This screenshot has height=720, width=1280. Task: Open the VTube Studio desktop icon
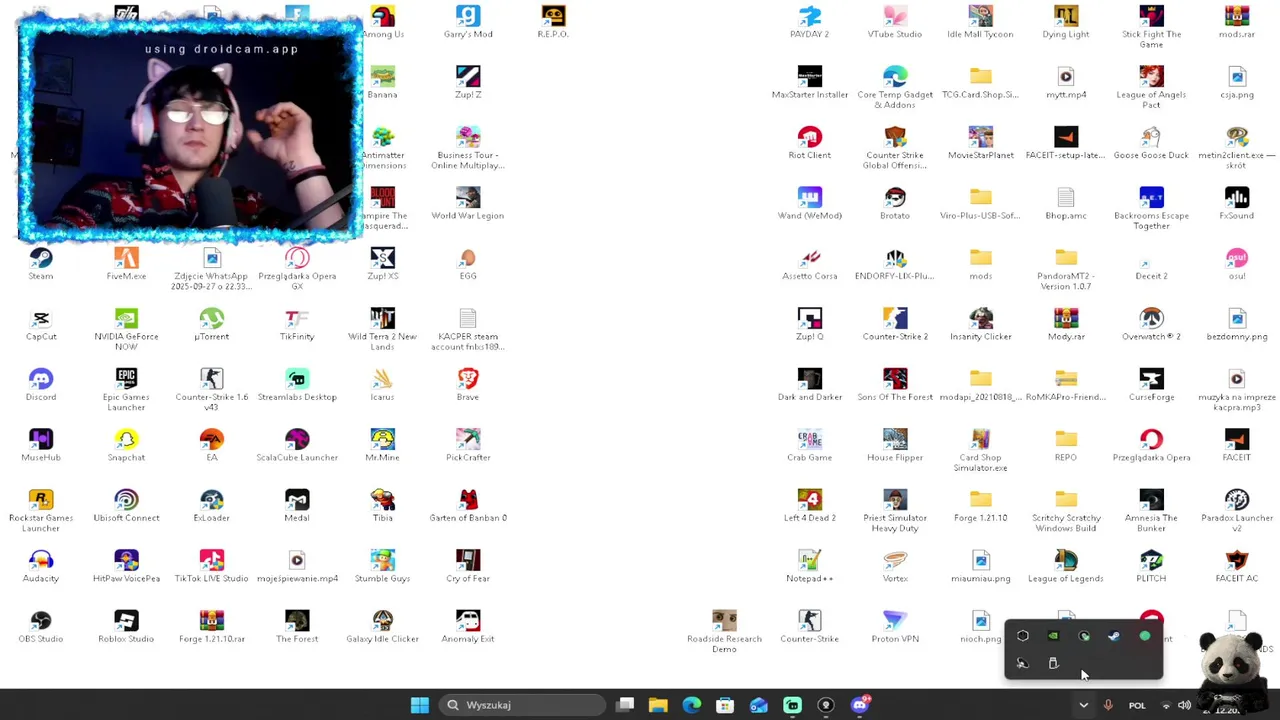click(895, 22)
